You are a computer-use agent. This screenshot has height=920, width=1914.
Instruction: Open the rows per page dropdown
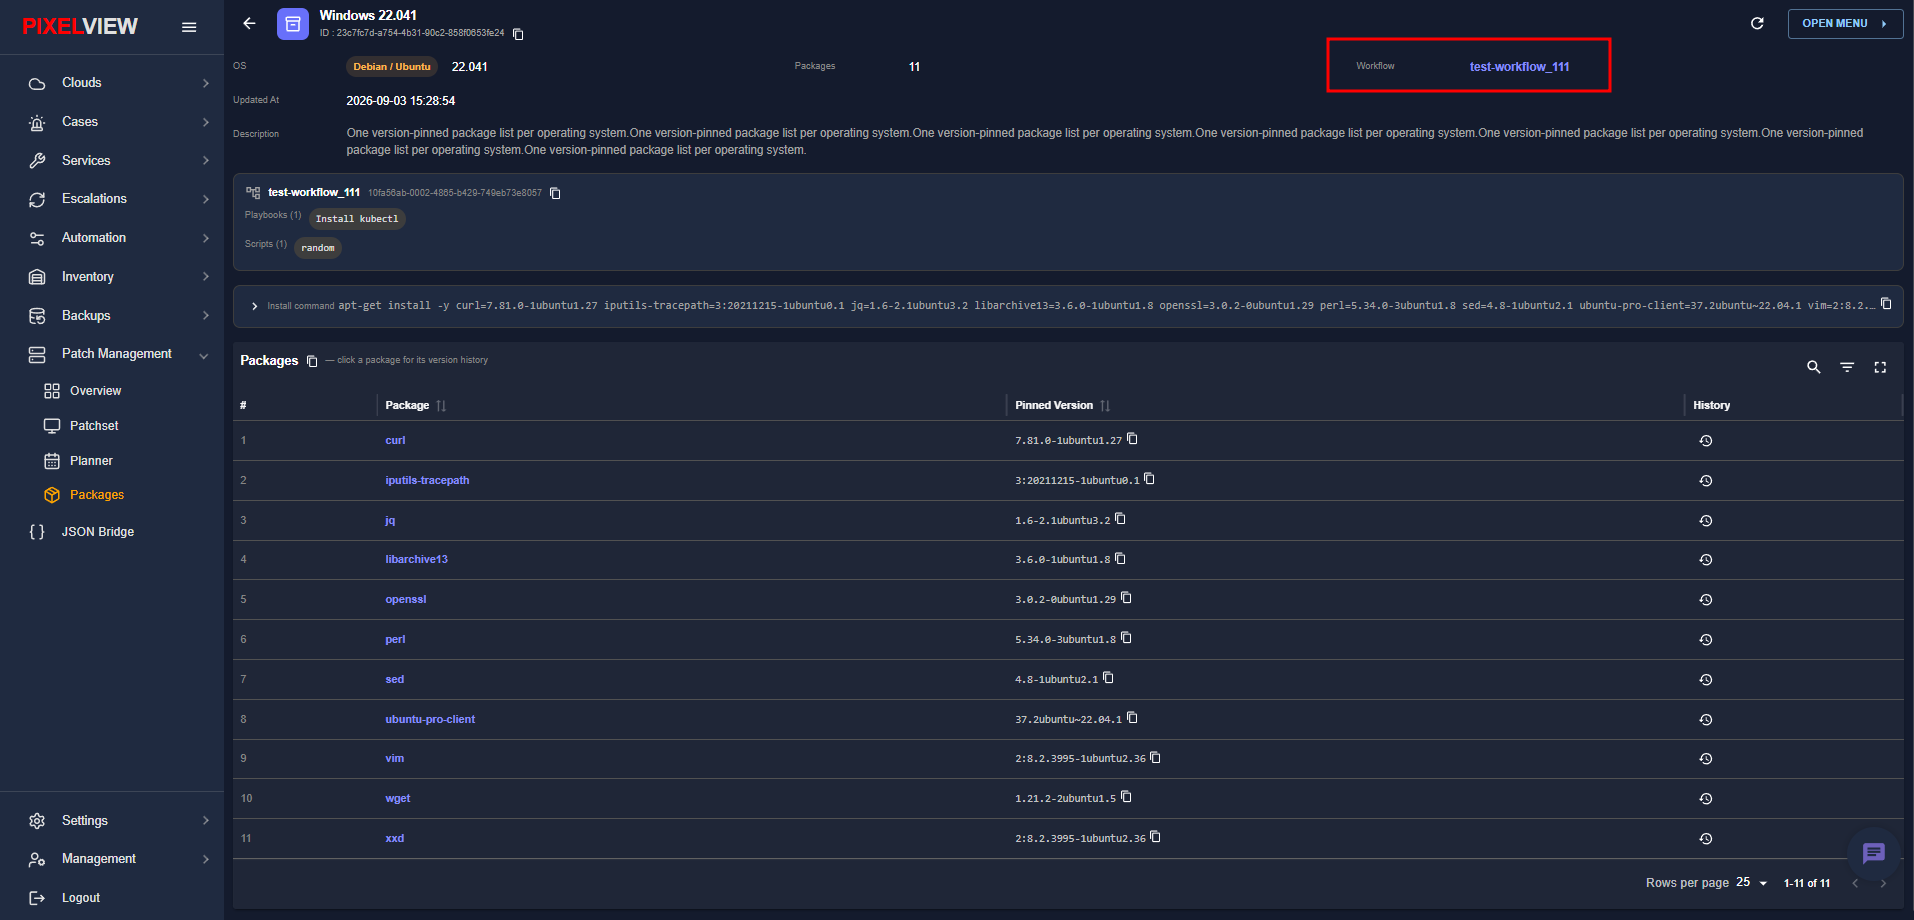point(1752,883)
